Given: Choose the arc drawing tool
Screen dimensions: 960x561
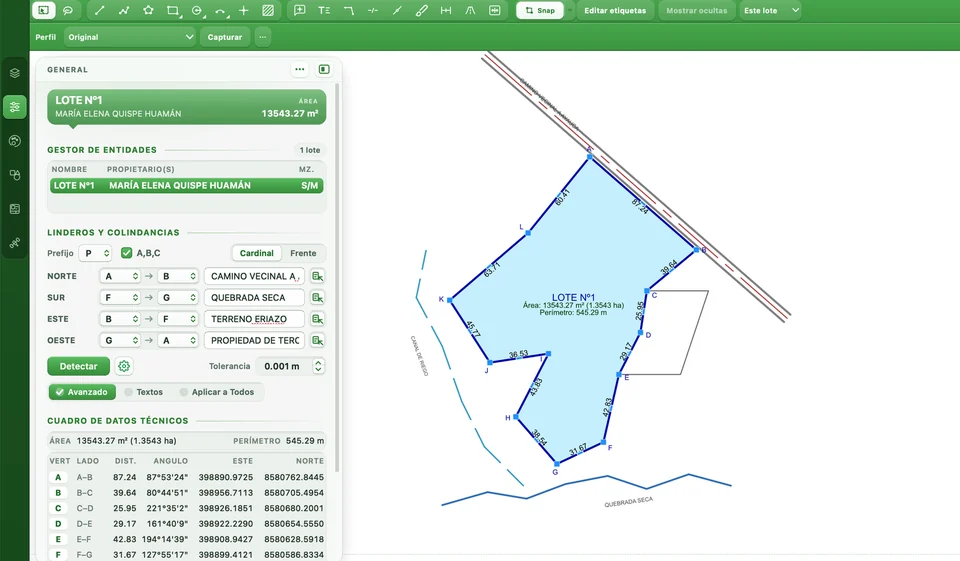Looking at the screenshot, I should (x=220, y=10).
